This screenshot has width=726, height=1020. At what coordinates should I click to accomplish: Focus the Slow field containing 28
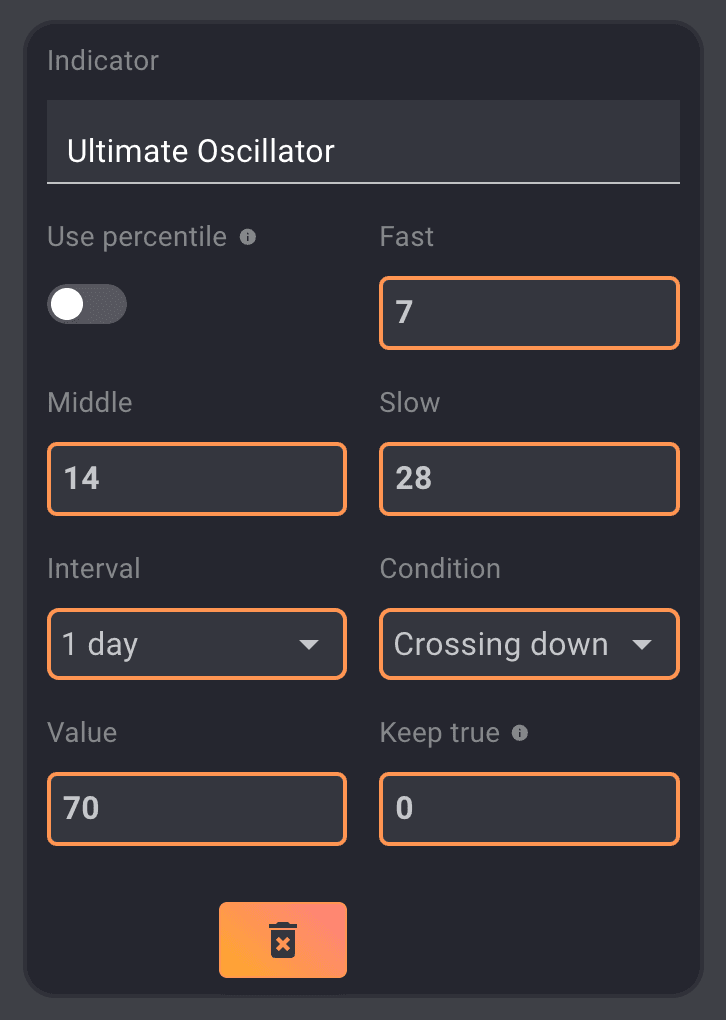(x=529, y=478)
